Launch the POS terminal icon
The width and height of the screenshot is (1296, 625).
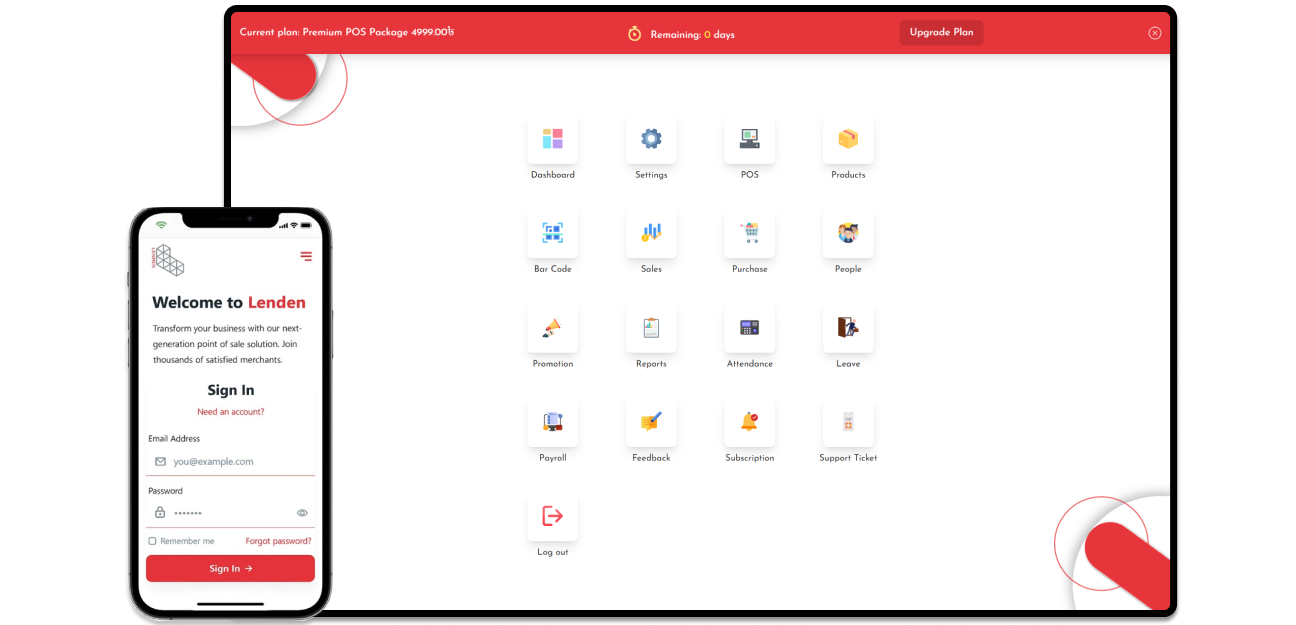coord(749,139)
